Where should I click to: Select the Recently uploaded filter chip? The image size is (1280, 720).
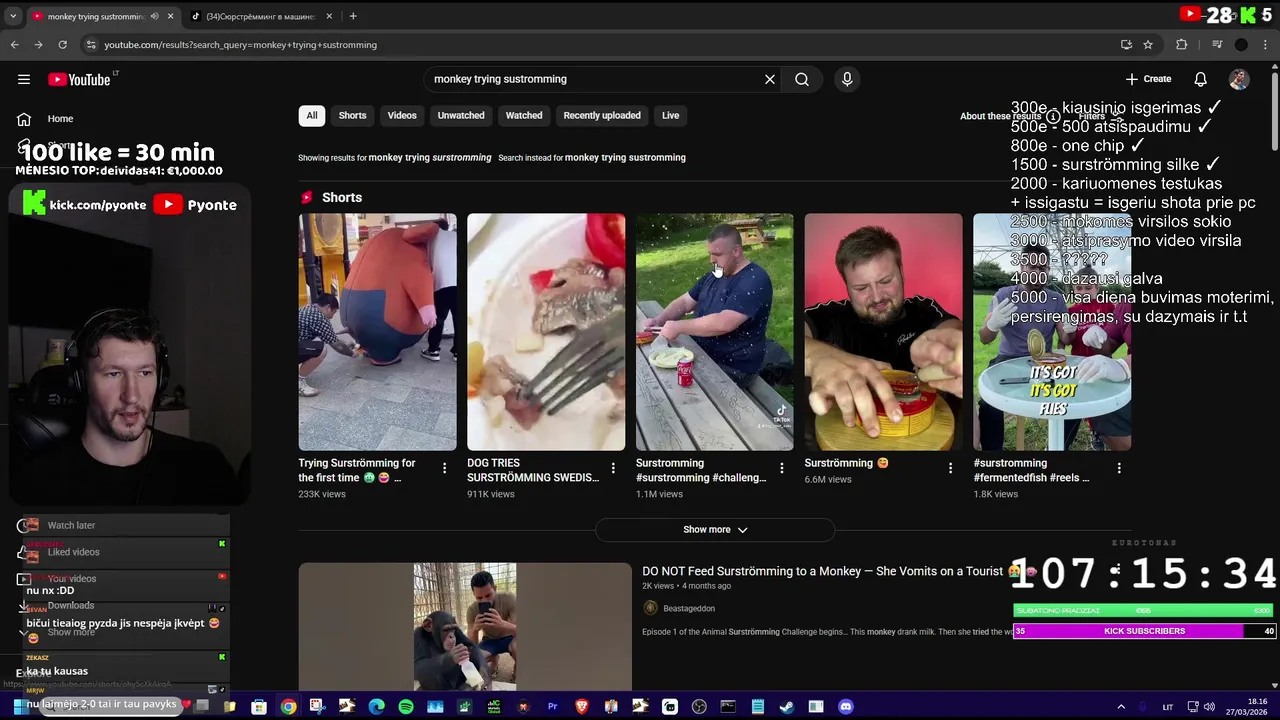[602, 115]
